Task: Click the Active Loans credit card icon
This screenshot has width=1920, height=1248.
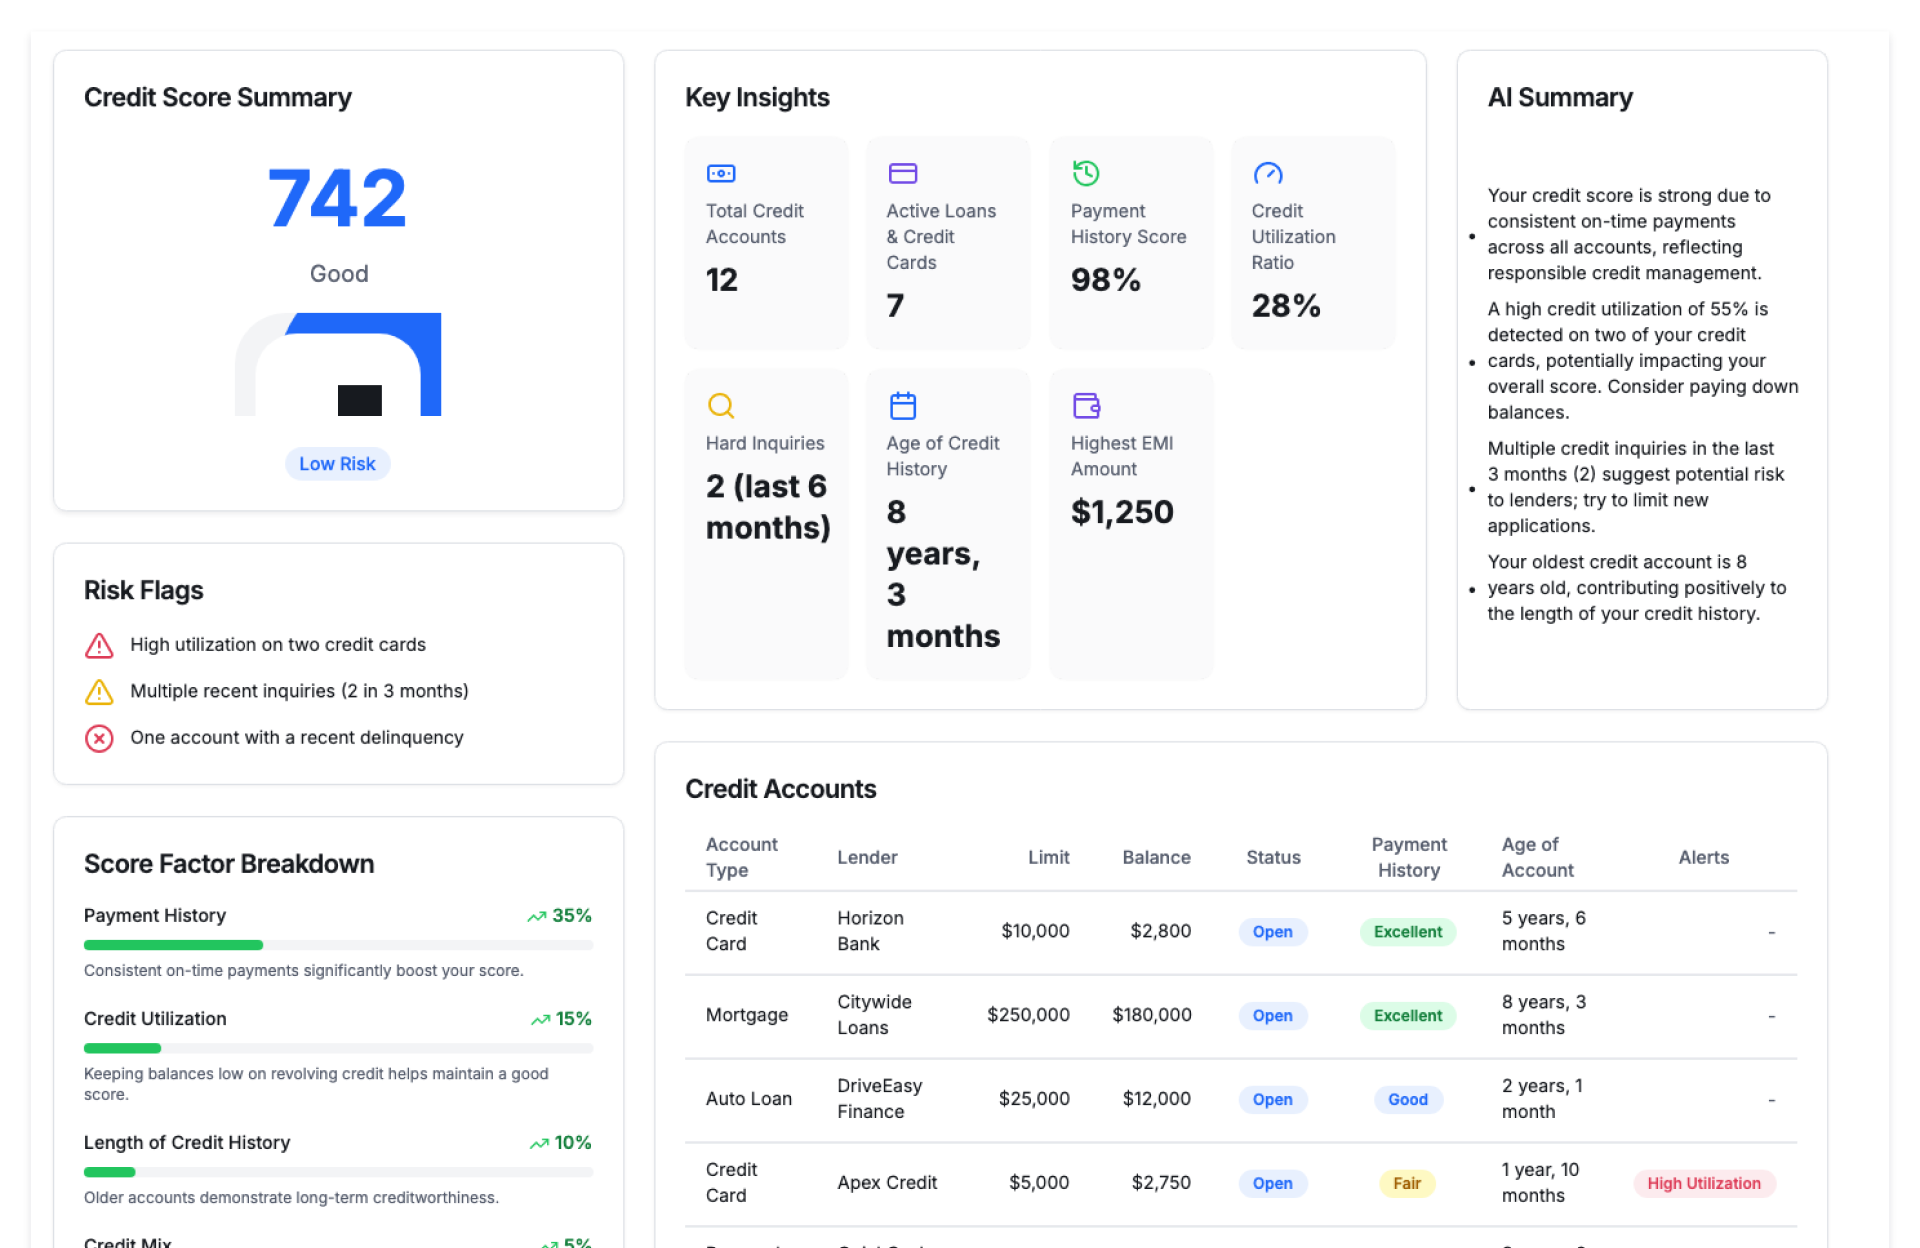Action: point(902,173)
